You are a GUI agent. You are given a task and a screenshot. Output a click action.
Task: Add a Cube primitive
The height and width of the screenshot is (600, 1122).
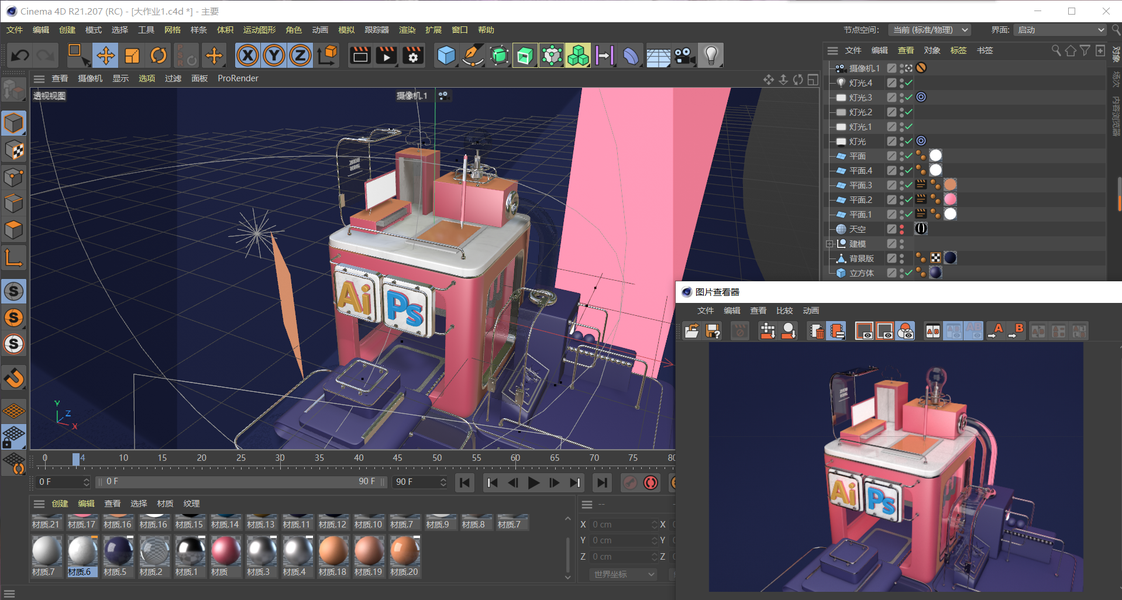tap(446, 55)
